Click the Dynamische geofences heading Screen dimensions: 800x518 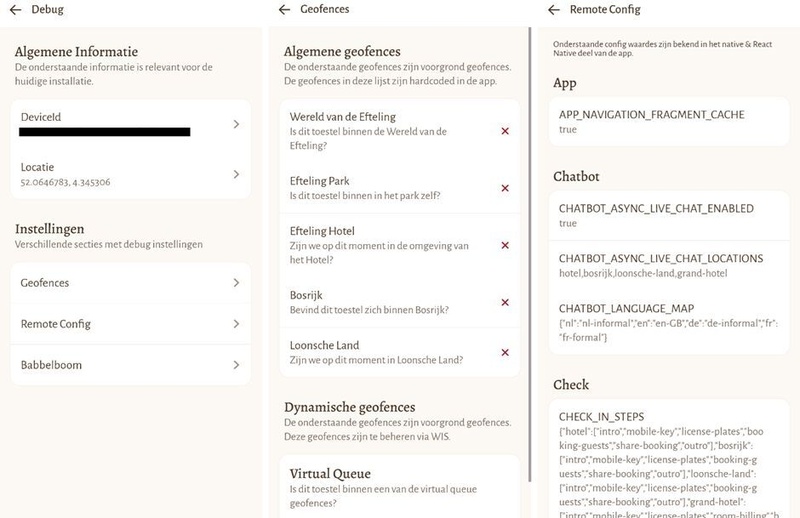(x=349, y=407)
